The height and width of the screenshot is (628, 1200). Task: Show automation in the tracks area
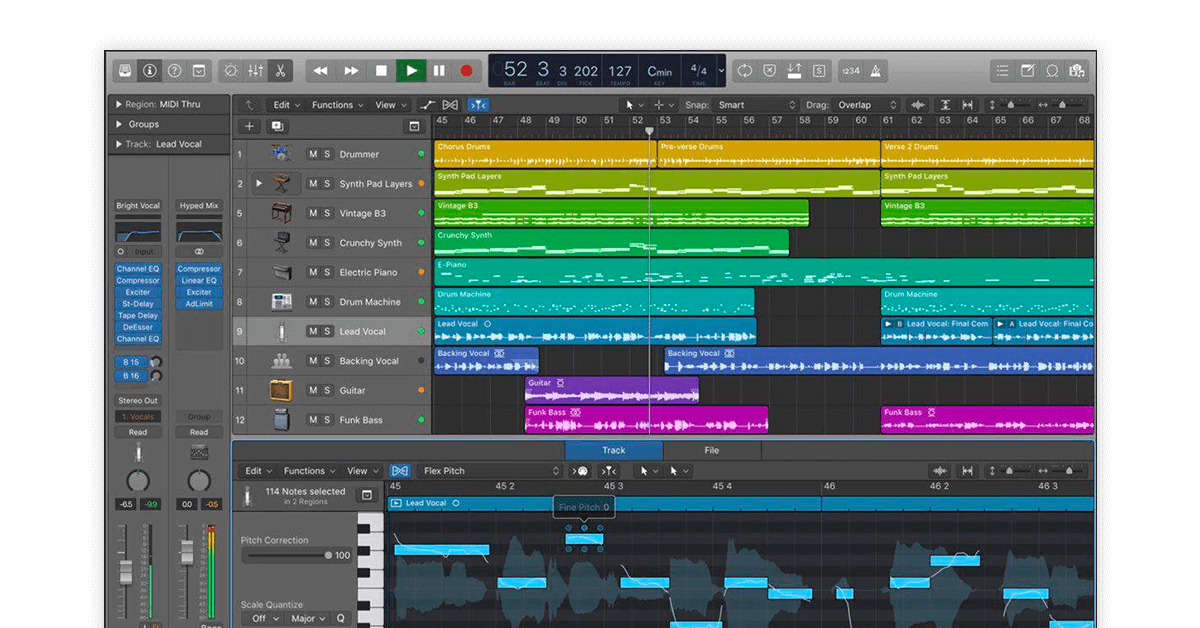[428, 105]
